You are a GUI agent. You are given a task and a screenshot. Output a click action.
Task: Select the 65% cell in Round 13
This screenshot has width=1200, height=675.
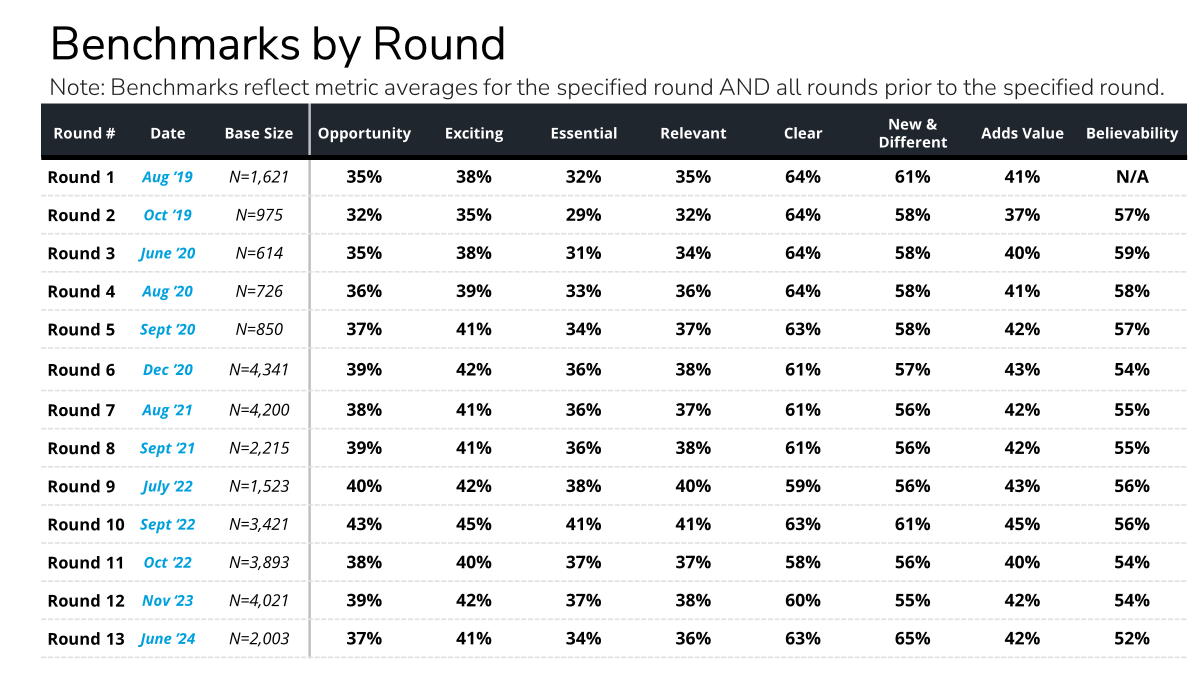point(912,639)
